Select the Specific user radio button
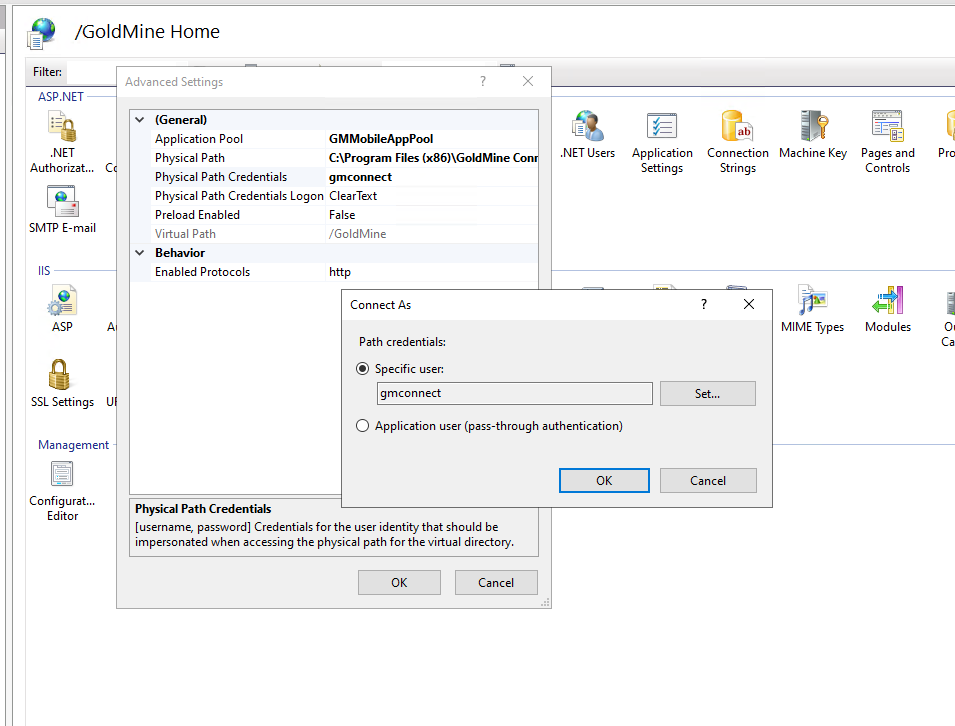This screenshot has height=726, width=955. (362, 368)
